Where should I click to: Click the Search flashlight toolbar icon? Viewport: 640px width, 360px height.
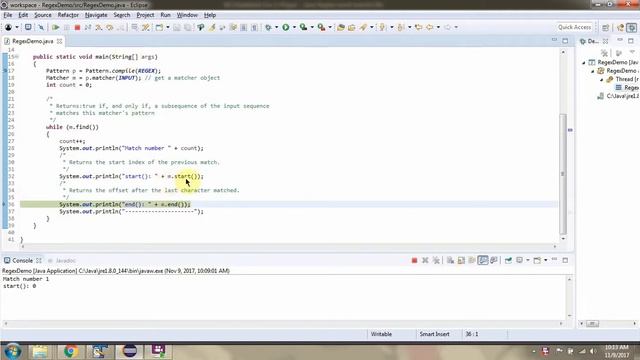[x=363, y=27]
